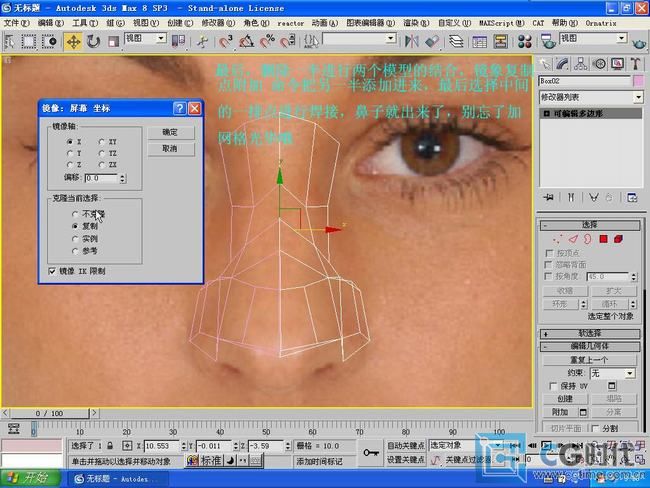Expand the 软选择 rollout
The height and width of the screenshot is (488, 650).
coord(590,334)
